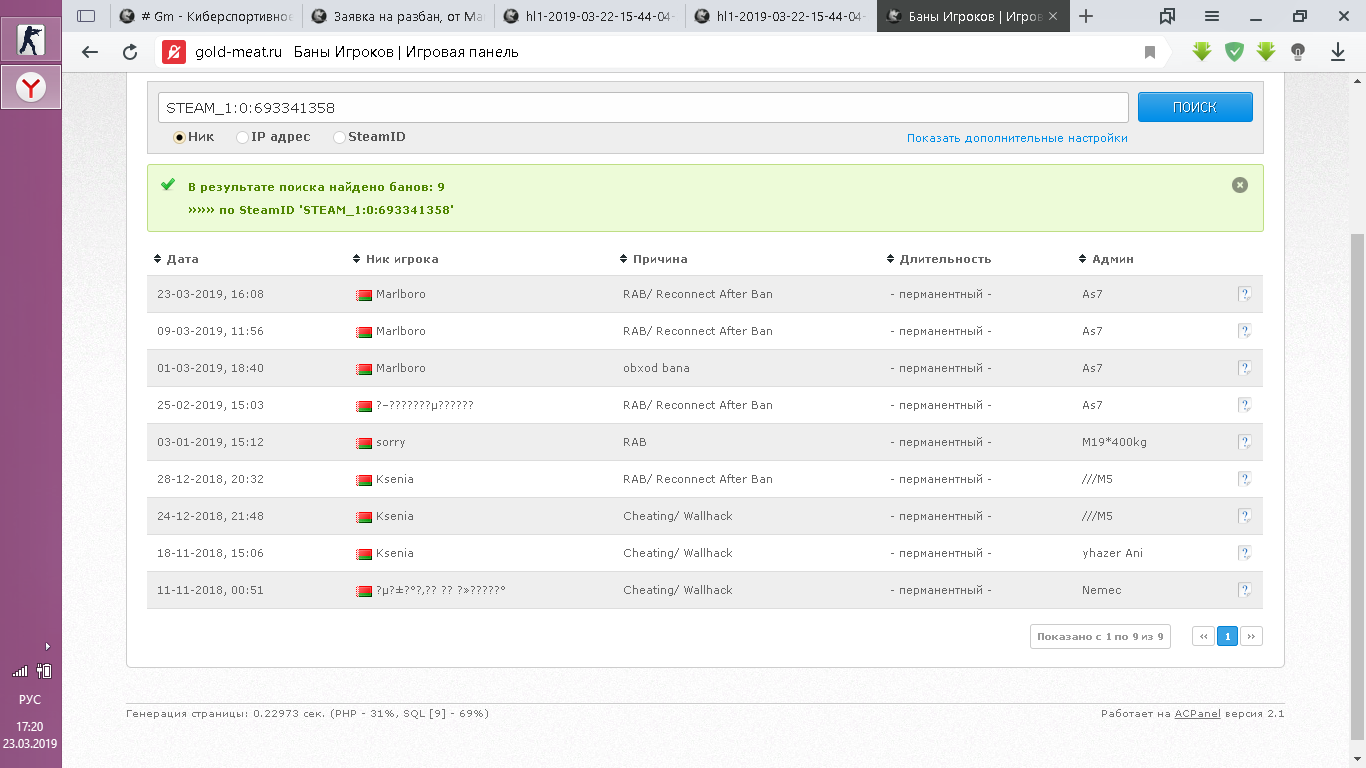1366x768 pixels.
Task: Open ban details for 28-12-2018 row
Action: (x=1245, y=479)
